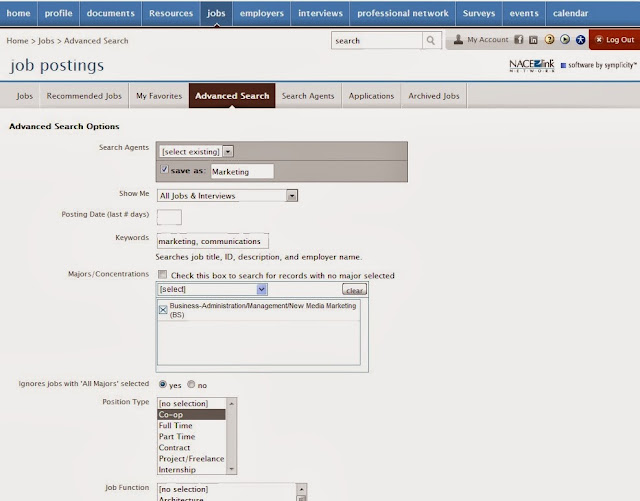640x501 pixels.
Task: Select Project/Freelance position type
Action: click(x=191, y=459)
